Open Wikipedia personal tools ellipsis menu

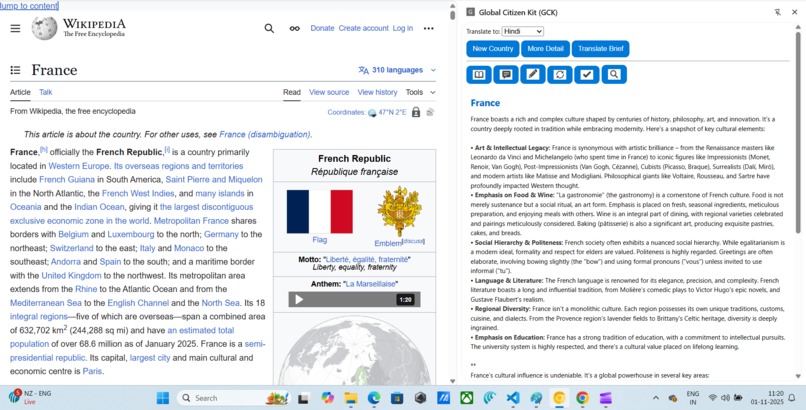[428, 28]
